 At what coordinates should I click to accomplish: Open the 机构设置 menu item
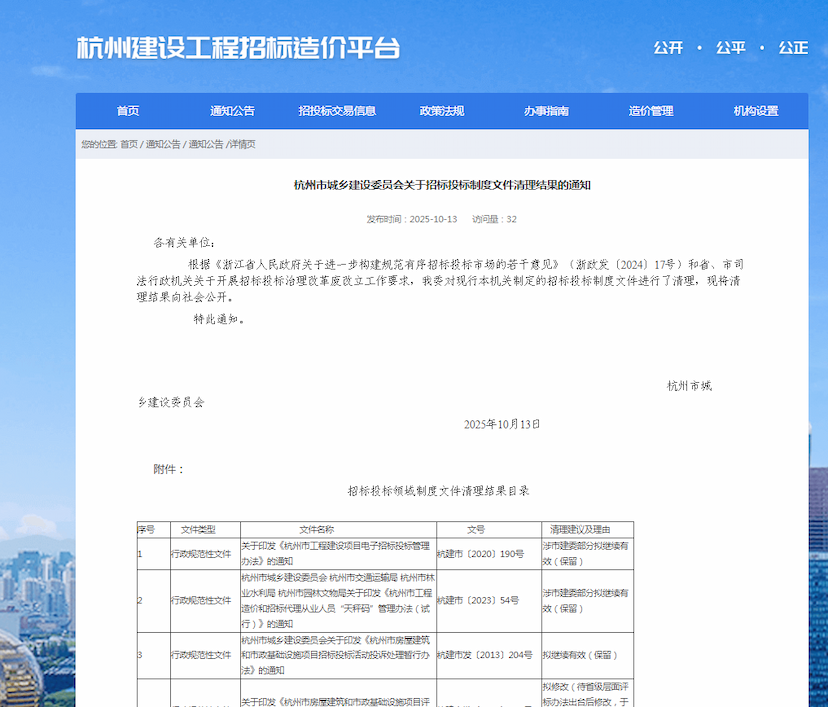[x=755, y=111]
